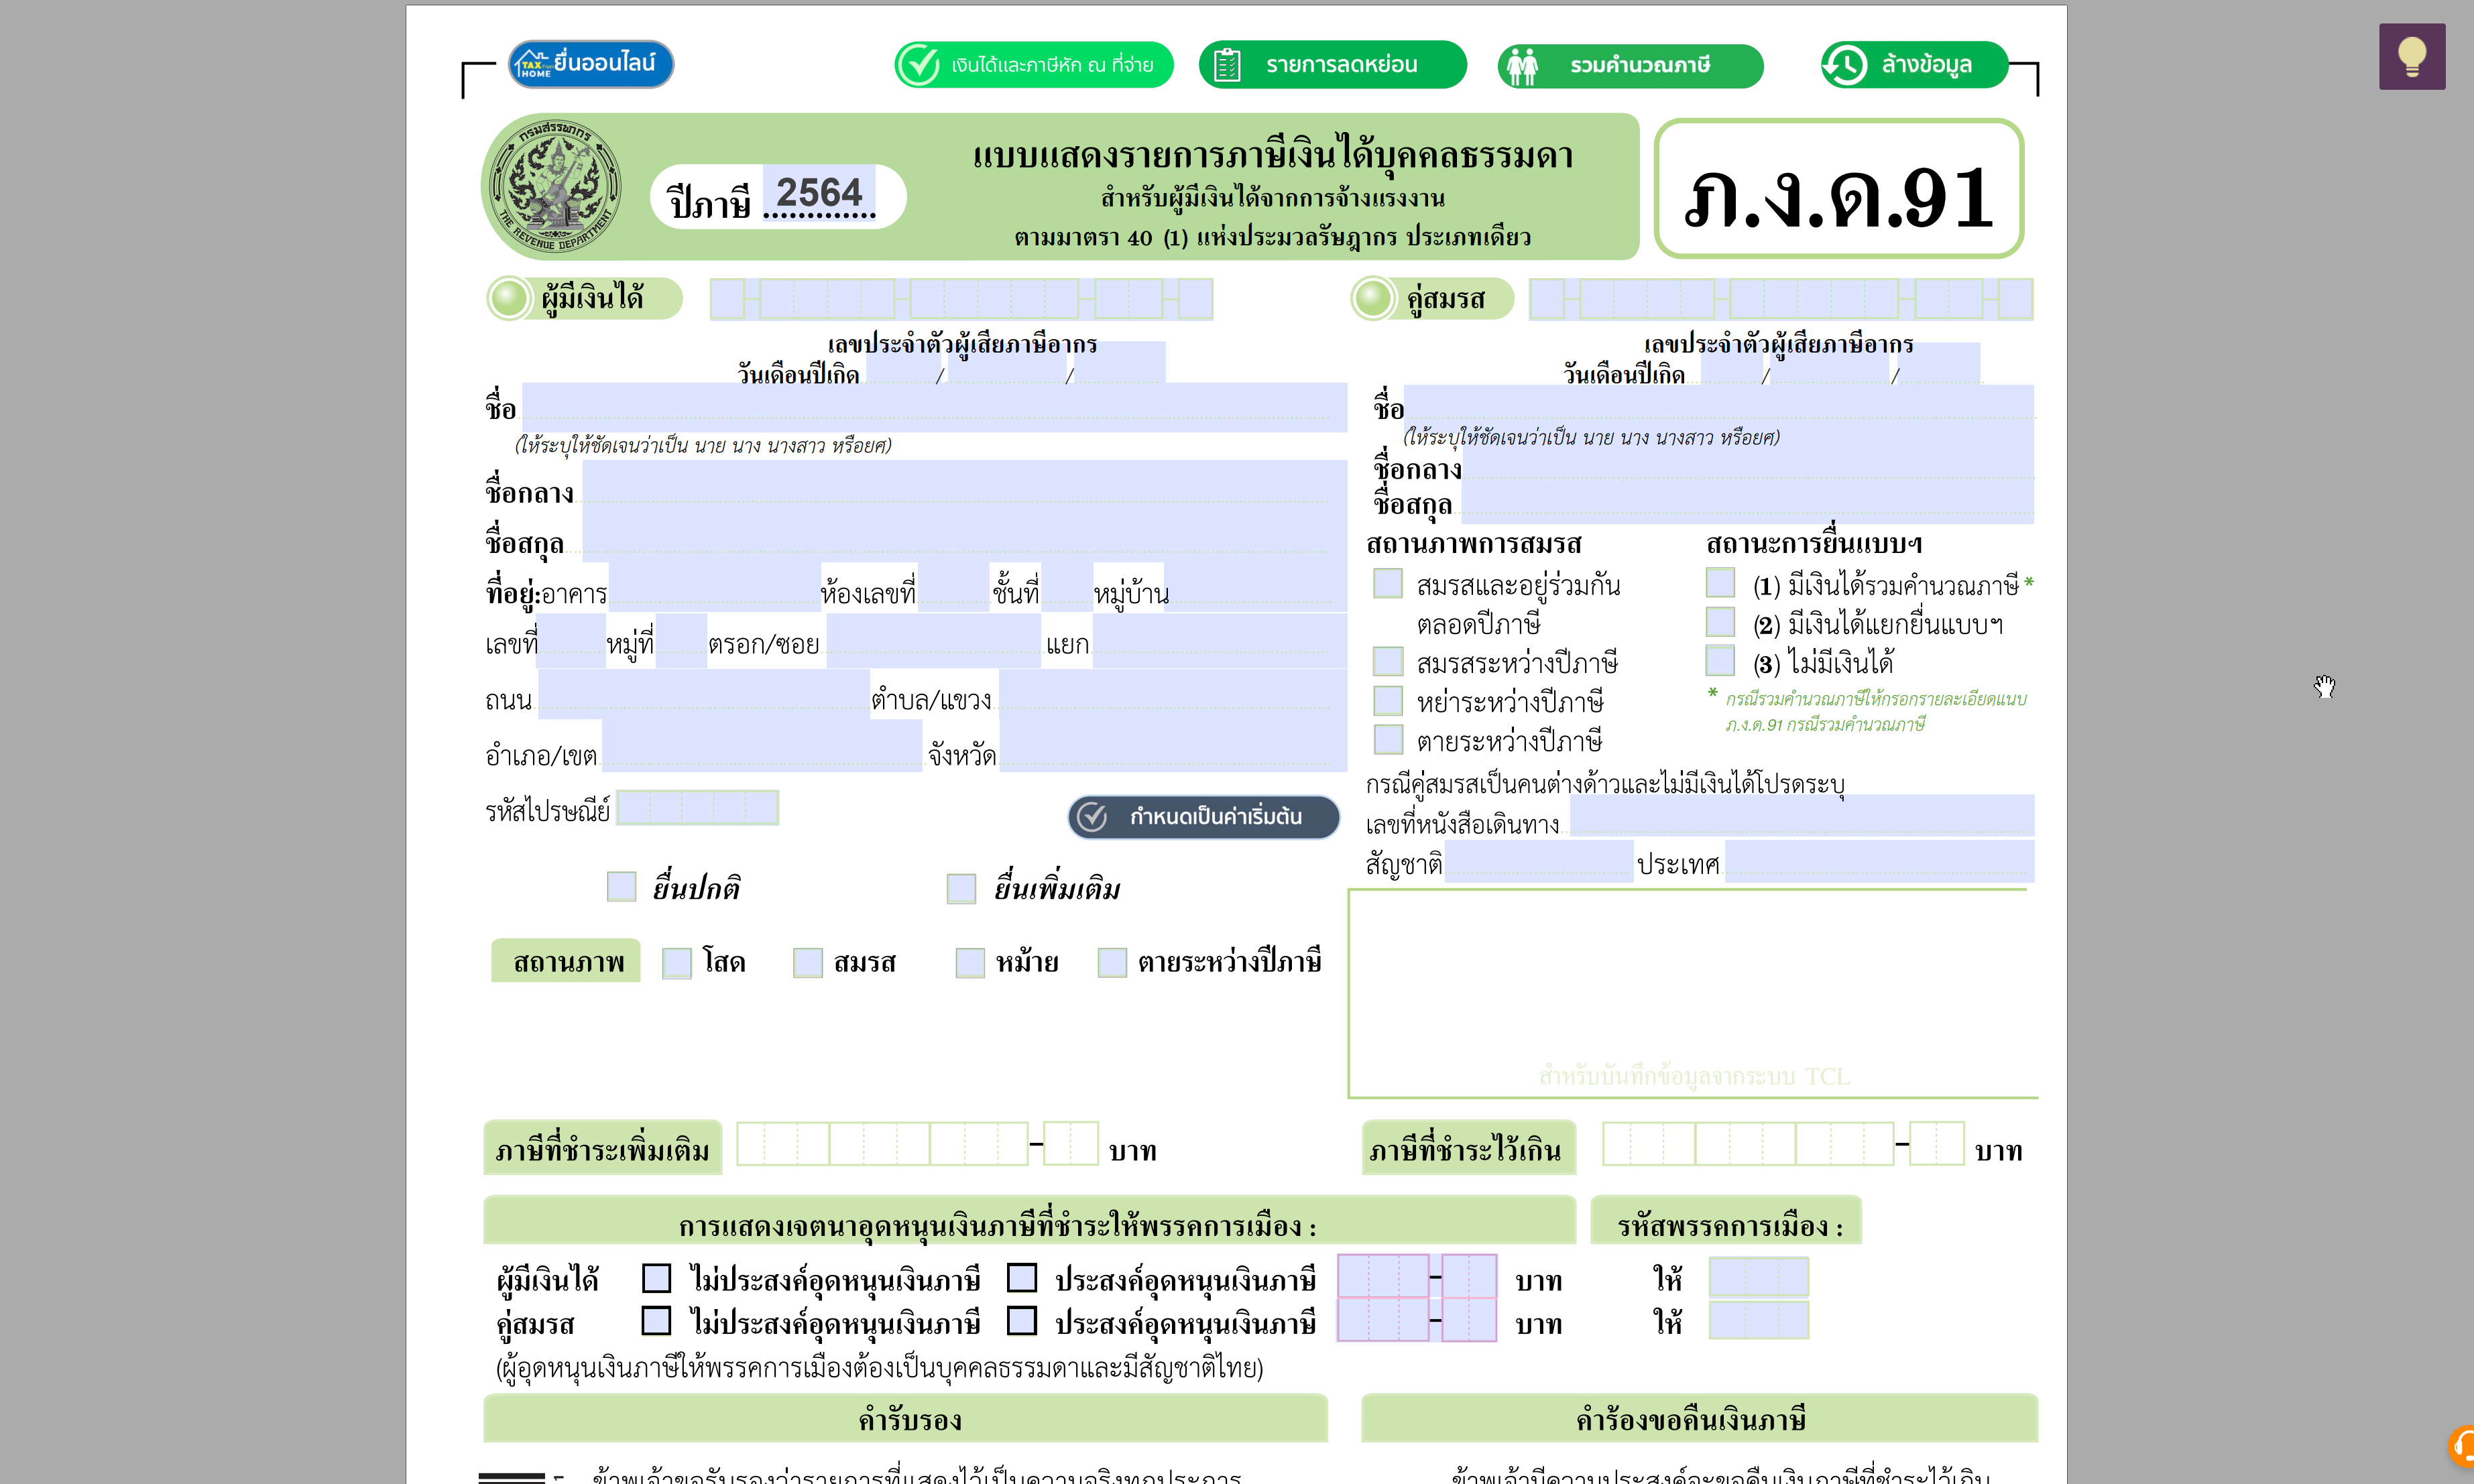Check (3) ไม่มีเงินได้ box
This screenshot has width=2474, height=1484.
coord(1720,660)
